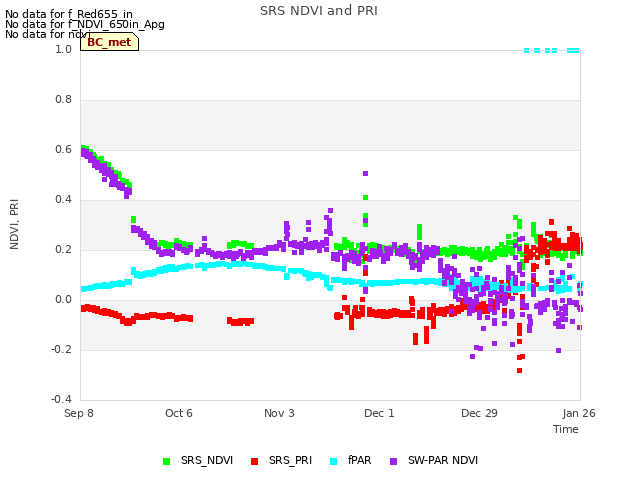The height and width of the screenshot is (480, 640).
Task: Click the purple SW-PAR NDVI legend swatch
Action: pyautogui.click(x=393, y=461)
